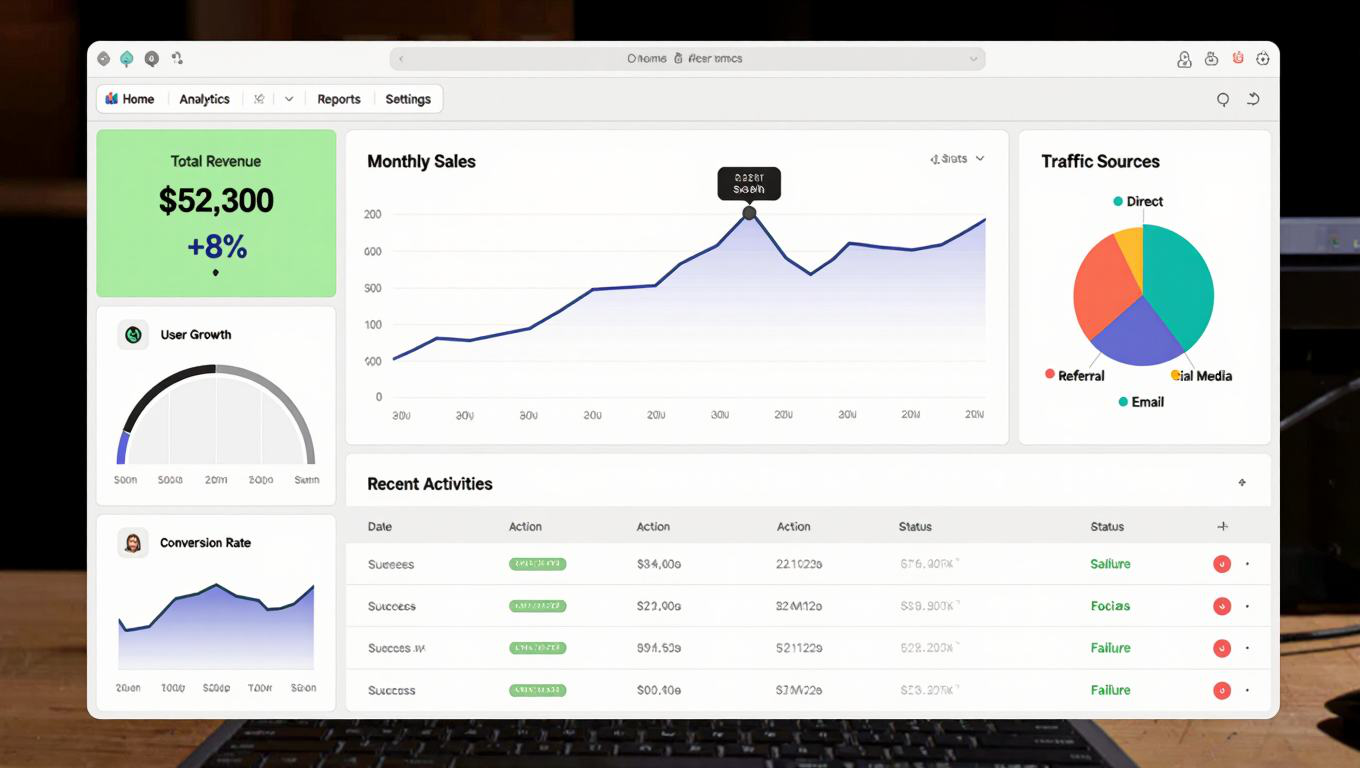Click the green badge in Sailure row

[538, 564]
